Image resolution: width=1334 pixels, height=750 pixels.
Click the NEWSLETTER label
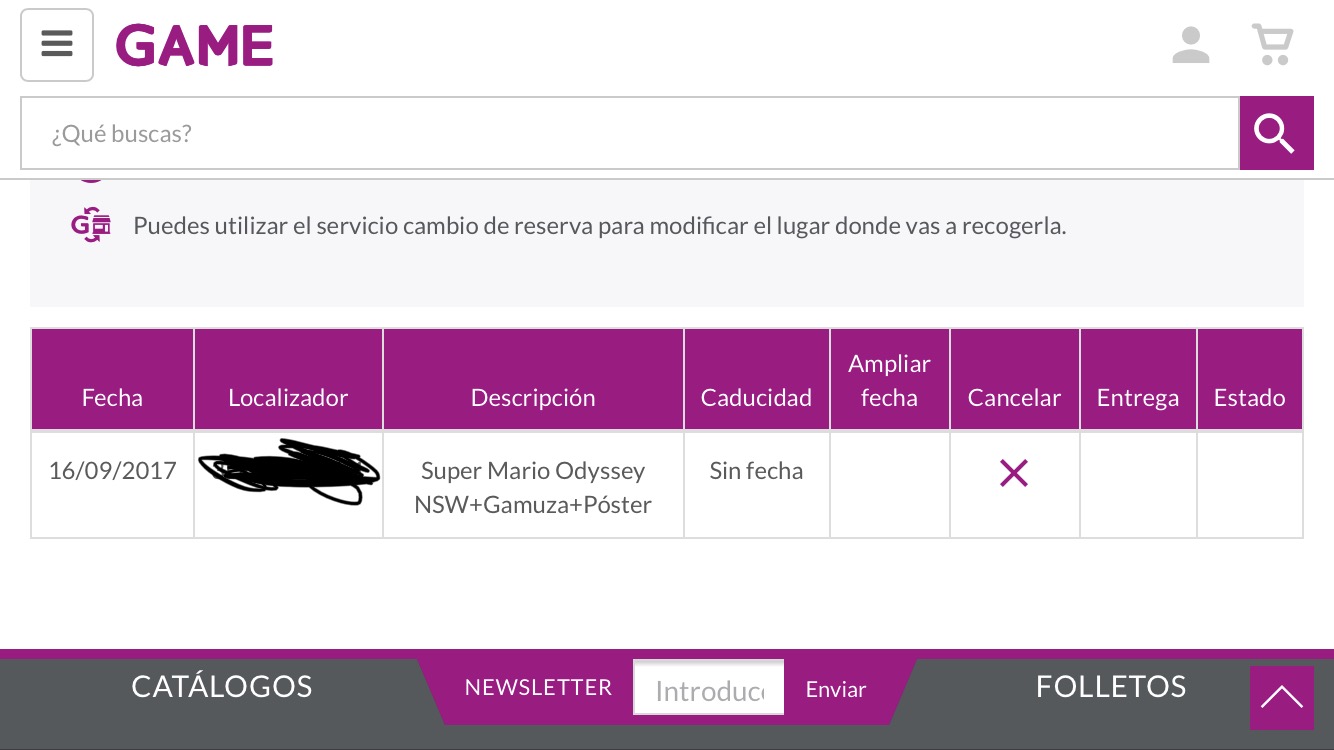coord(538,688)
